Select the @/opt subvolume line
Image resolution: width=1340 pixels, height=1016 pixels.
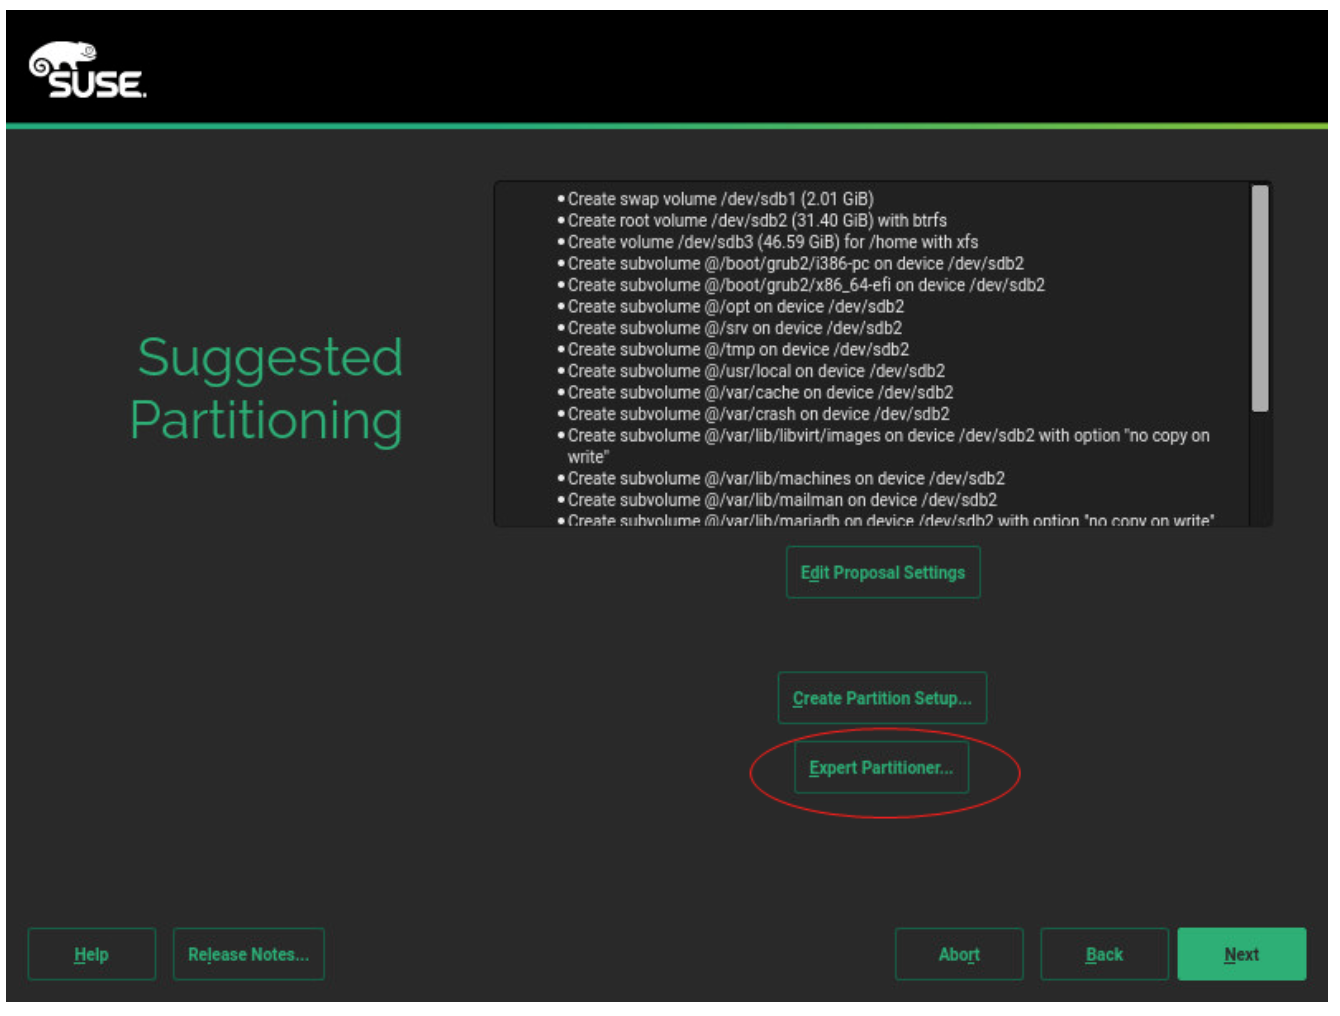point(735,307)
